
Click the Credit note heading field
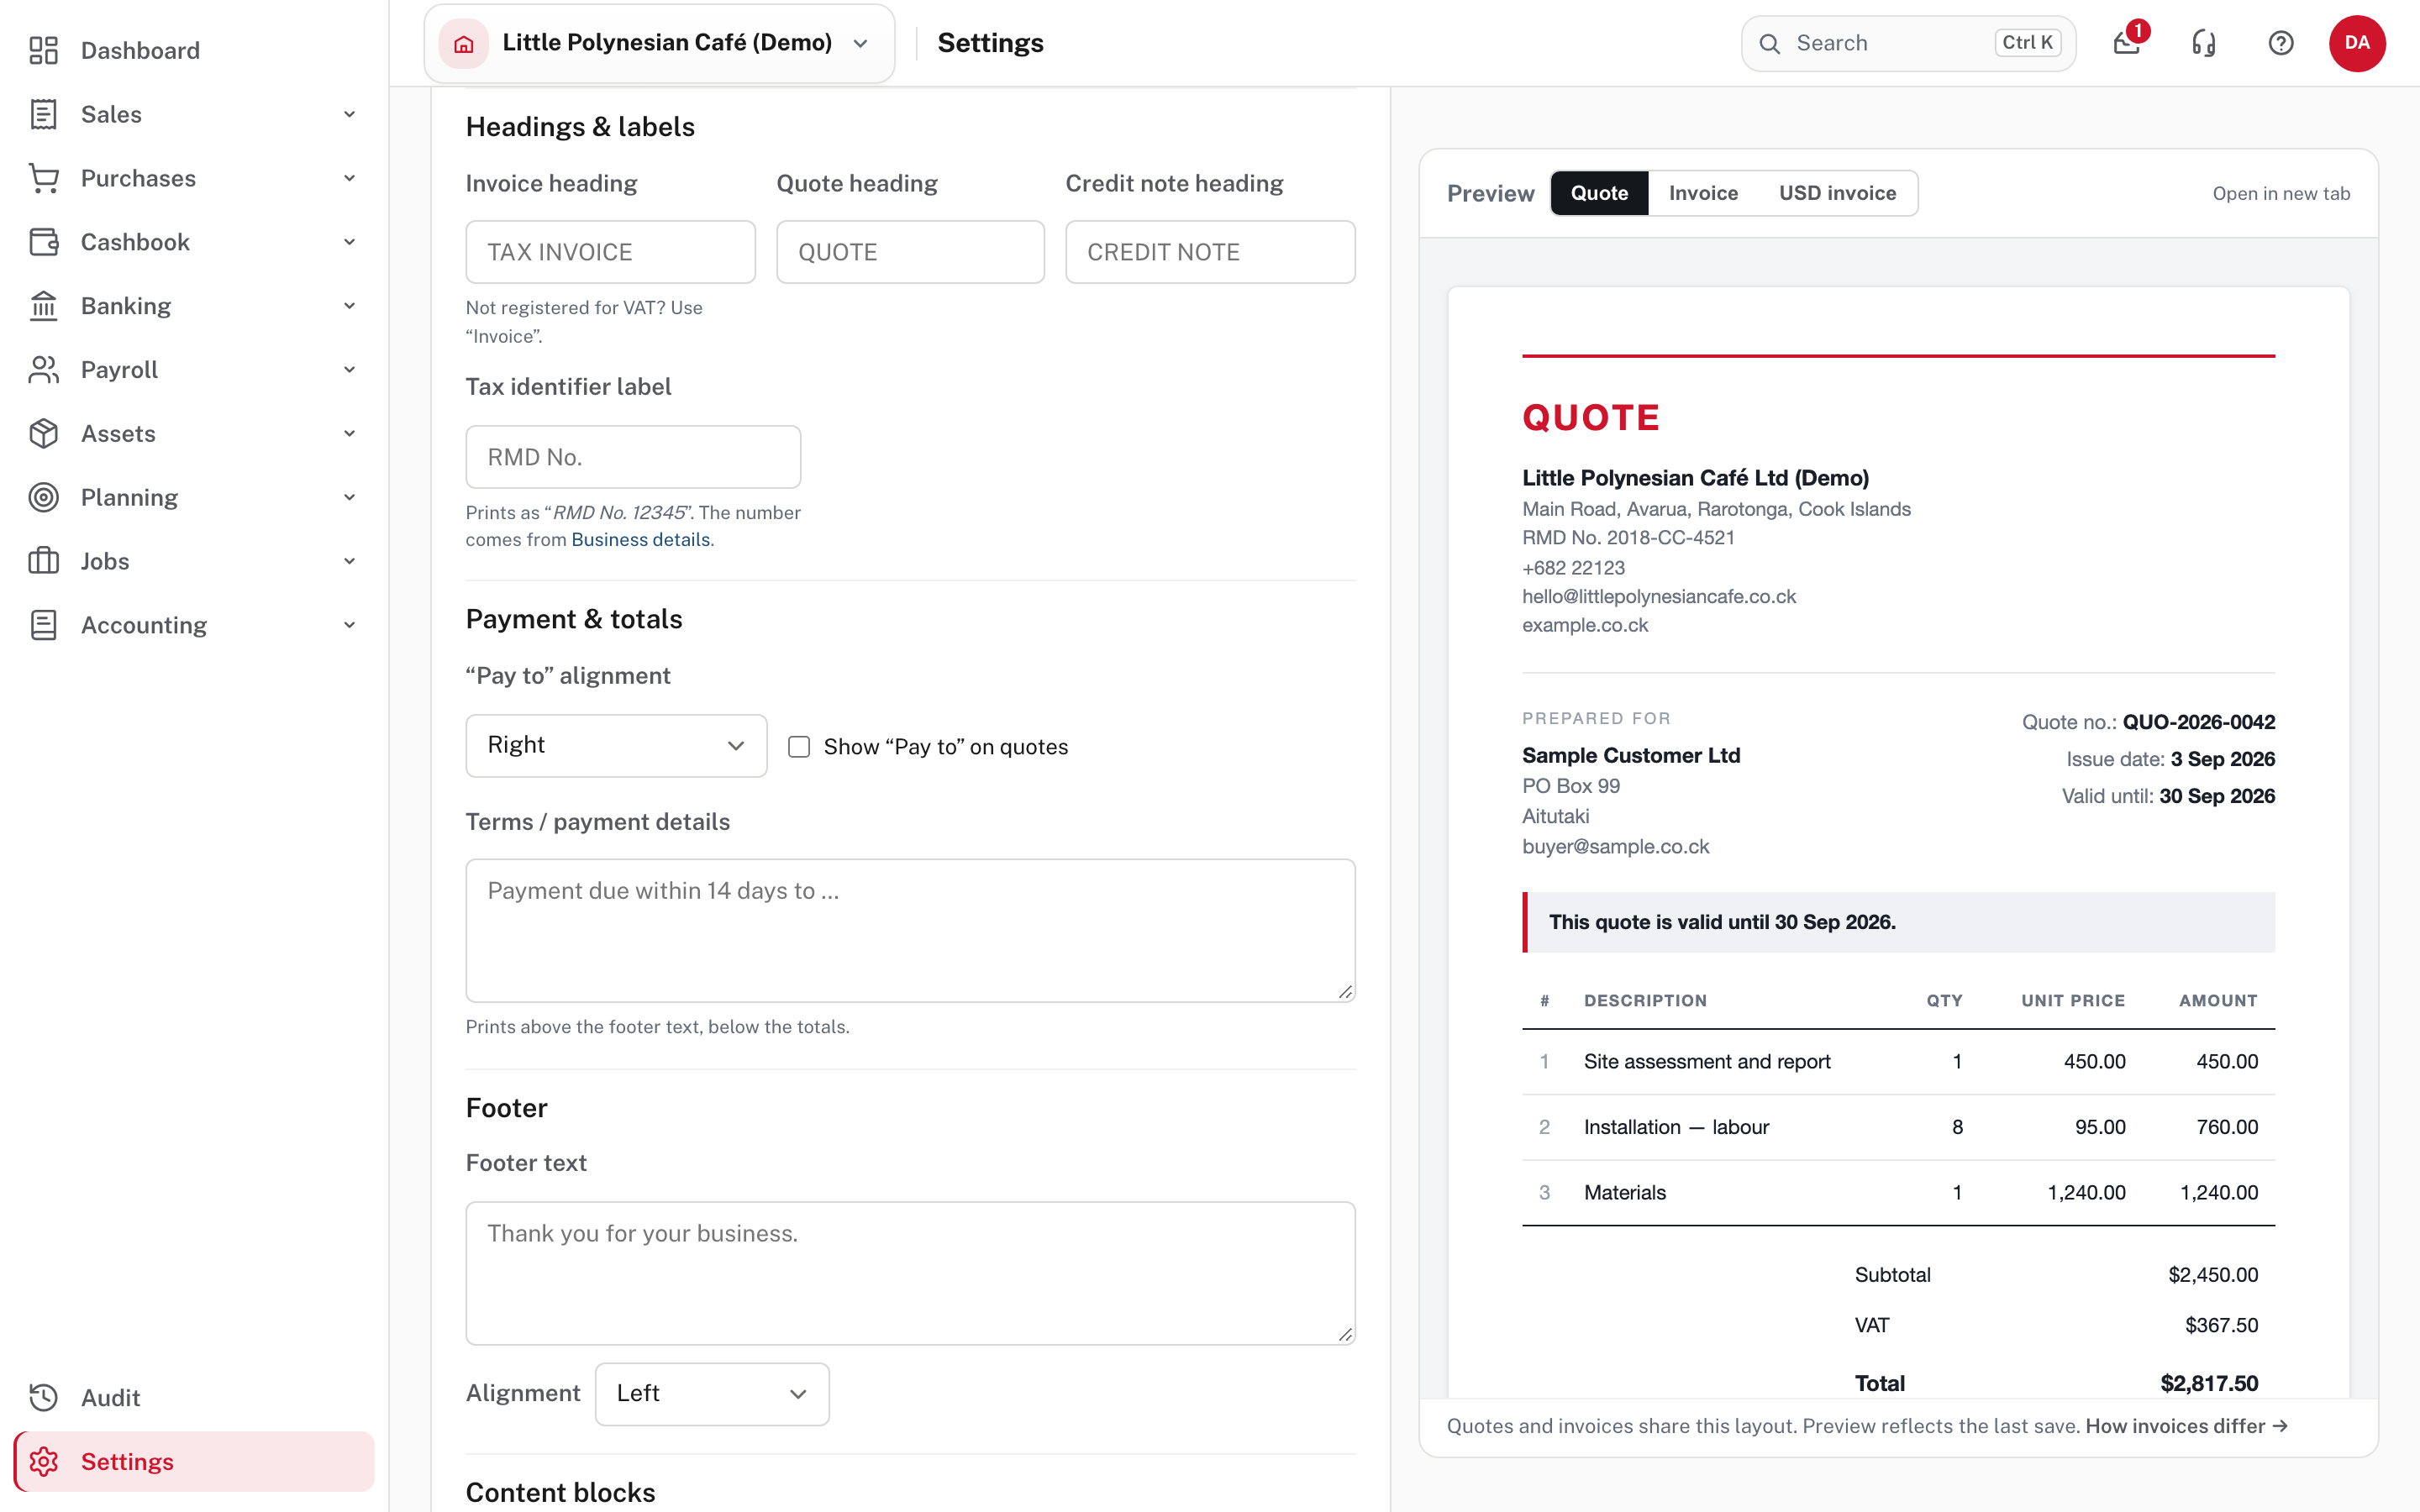tap(1210, 252)
